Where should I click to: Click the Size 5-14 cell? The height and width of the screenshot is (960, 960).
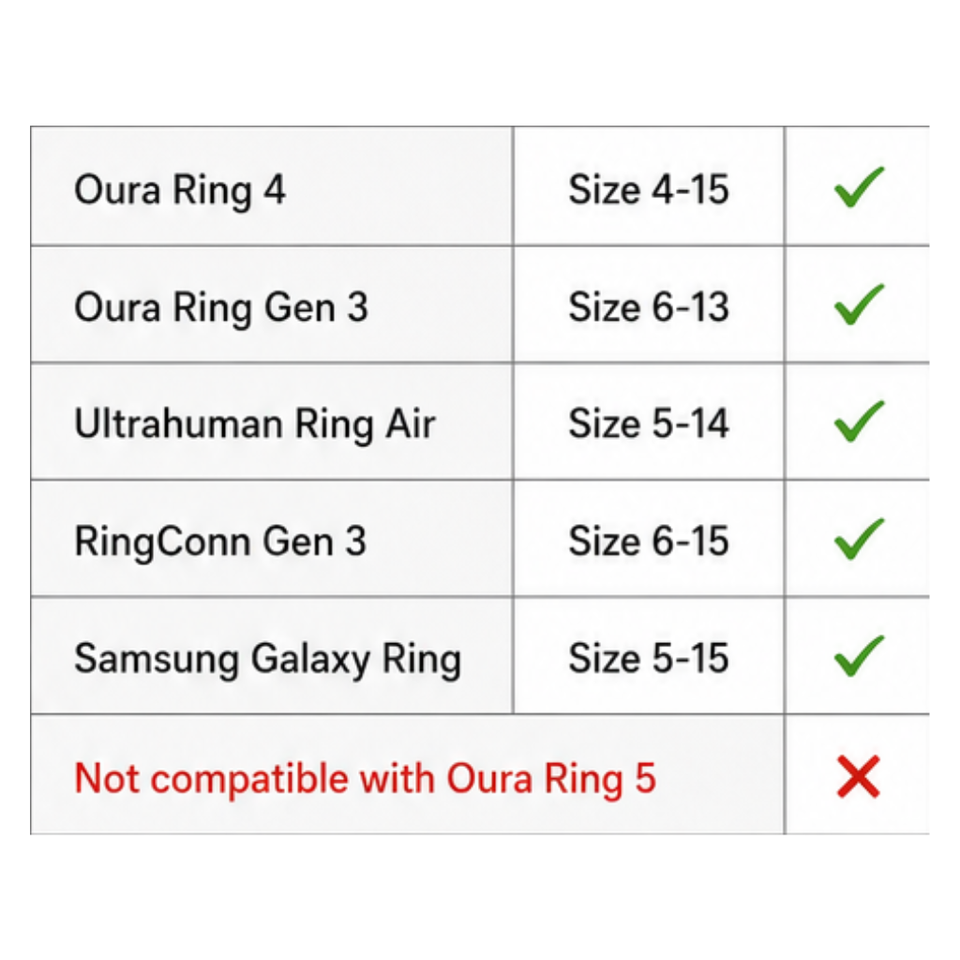pyautogui.click(x=648, y=423)
